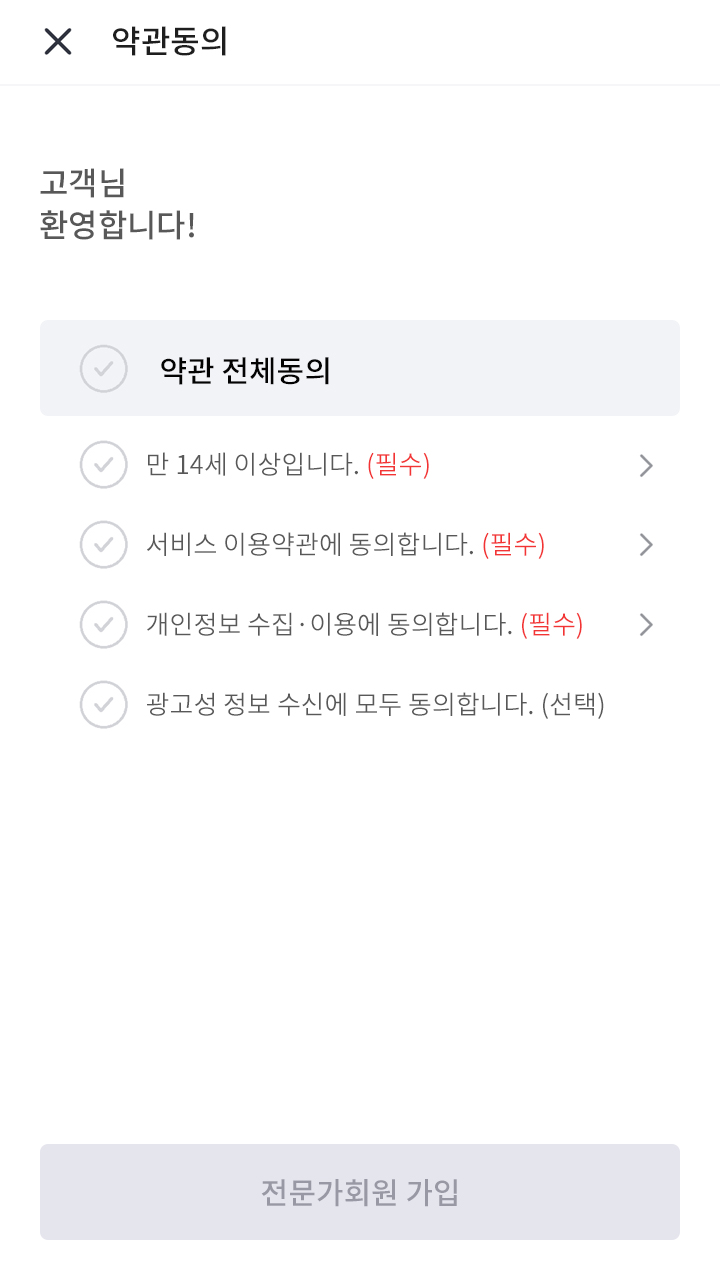Image resolution: width=720 pixels, height=1280 pixels.
Task: Check the 약관 전체동의 circle
Action: click(x=104, y=369)
